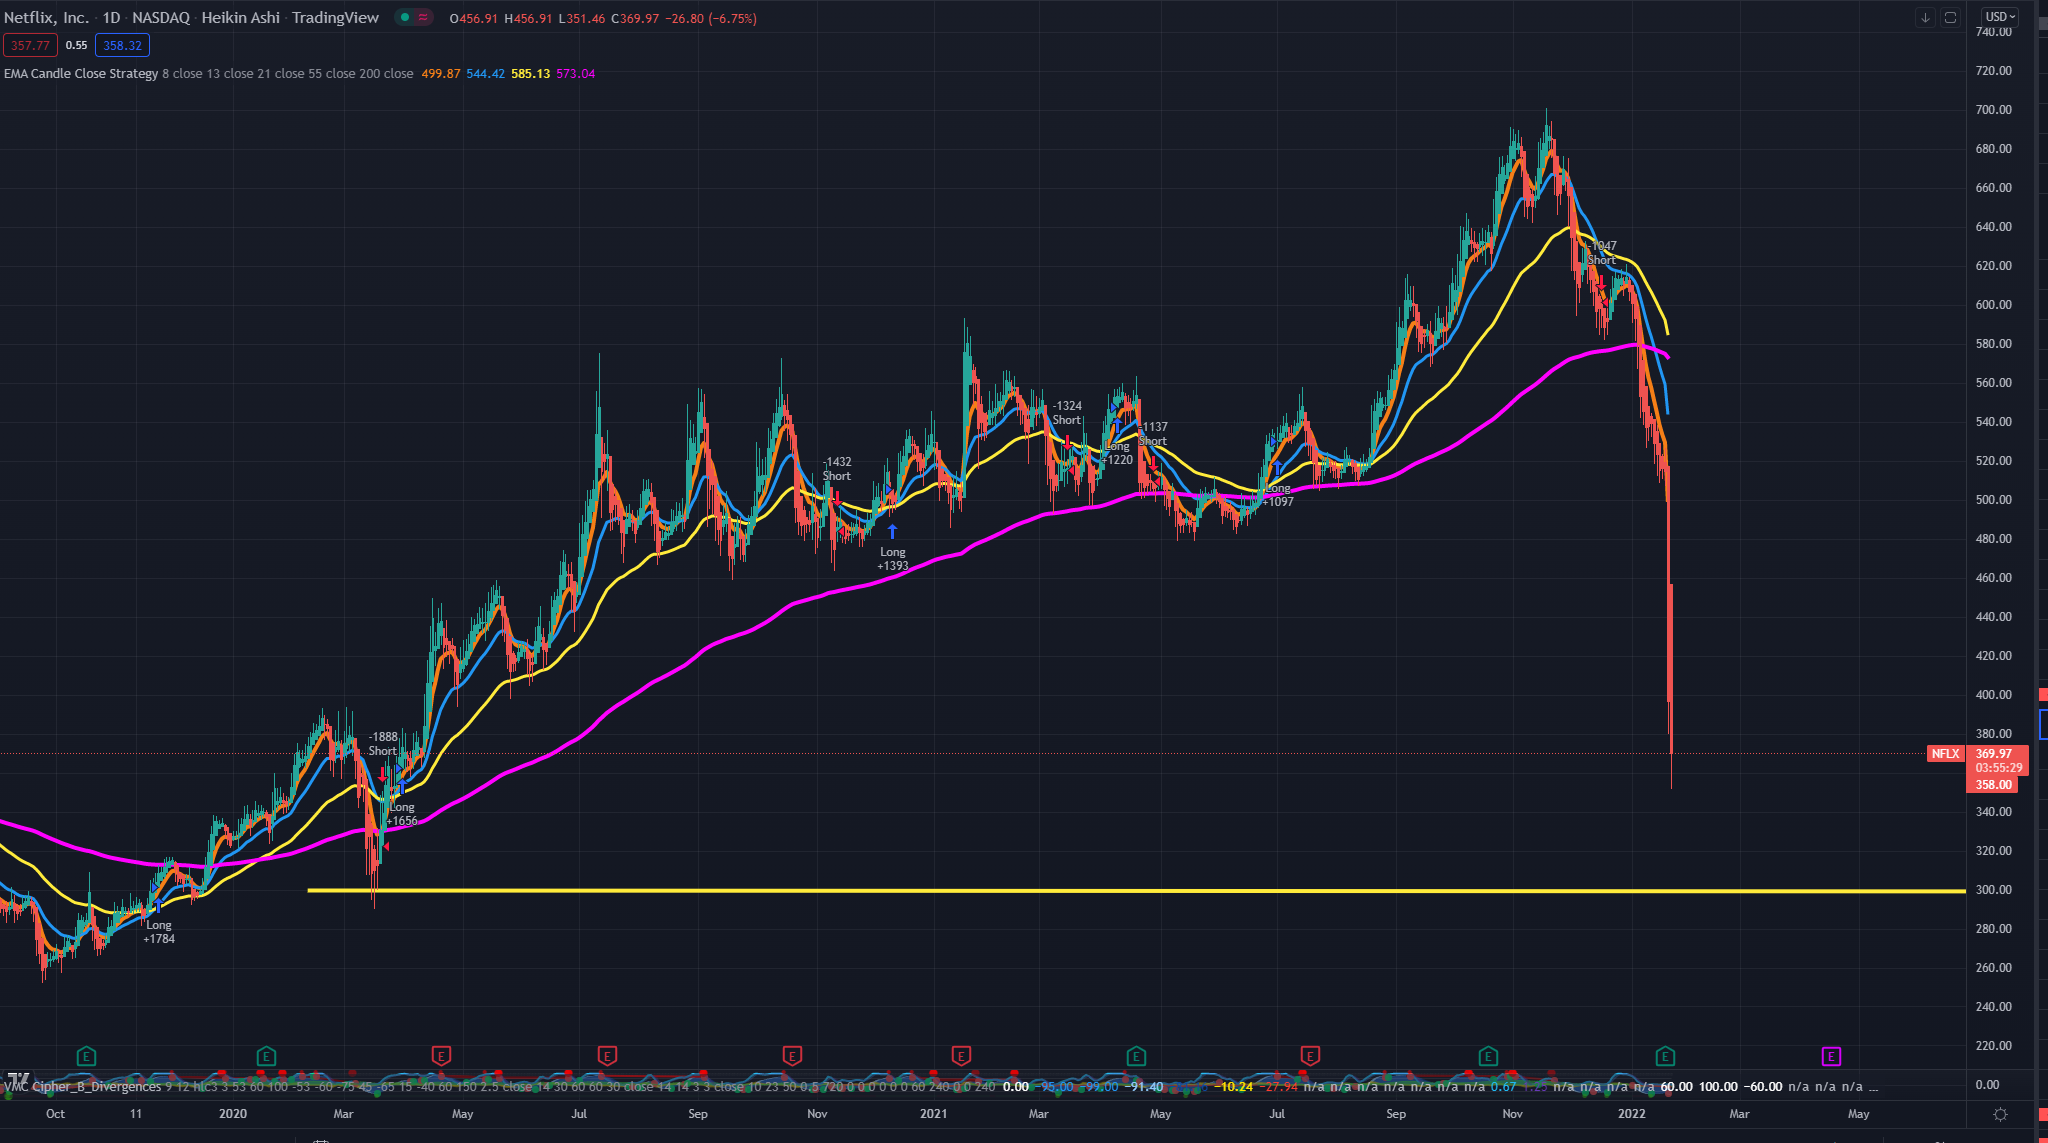Click the -26.80 (-6.75%) change value

(710, 19)
